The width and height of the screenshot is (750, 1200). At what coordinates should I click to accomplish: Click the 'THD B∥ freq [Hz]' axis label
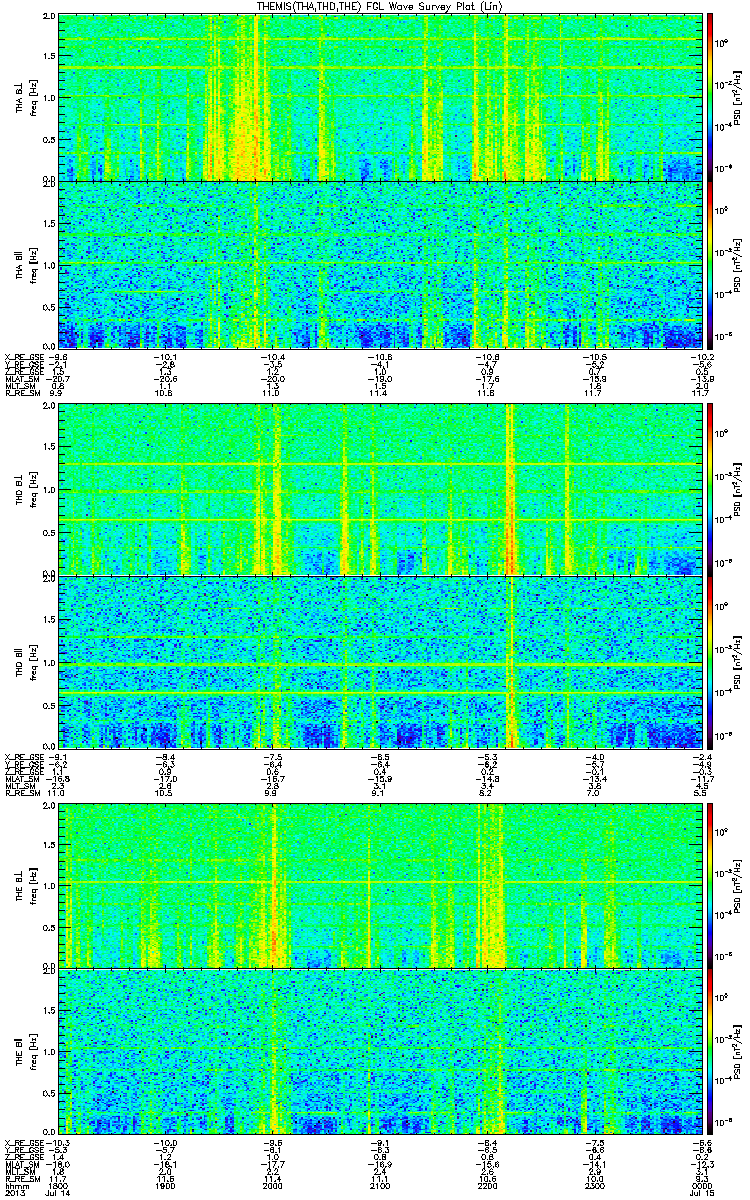point(25,661)
